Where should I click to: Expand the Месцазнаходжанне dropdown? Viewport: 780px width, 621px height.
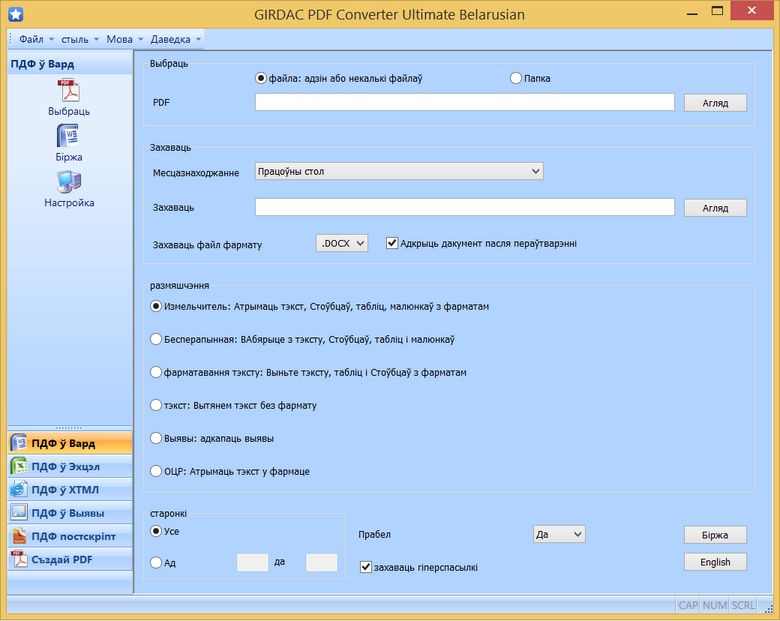(x=399, y=171)
